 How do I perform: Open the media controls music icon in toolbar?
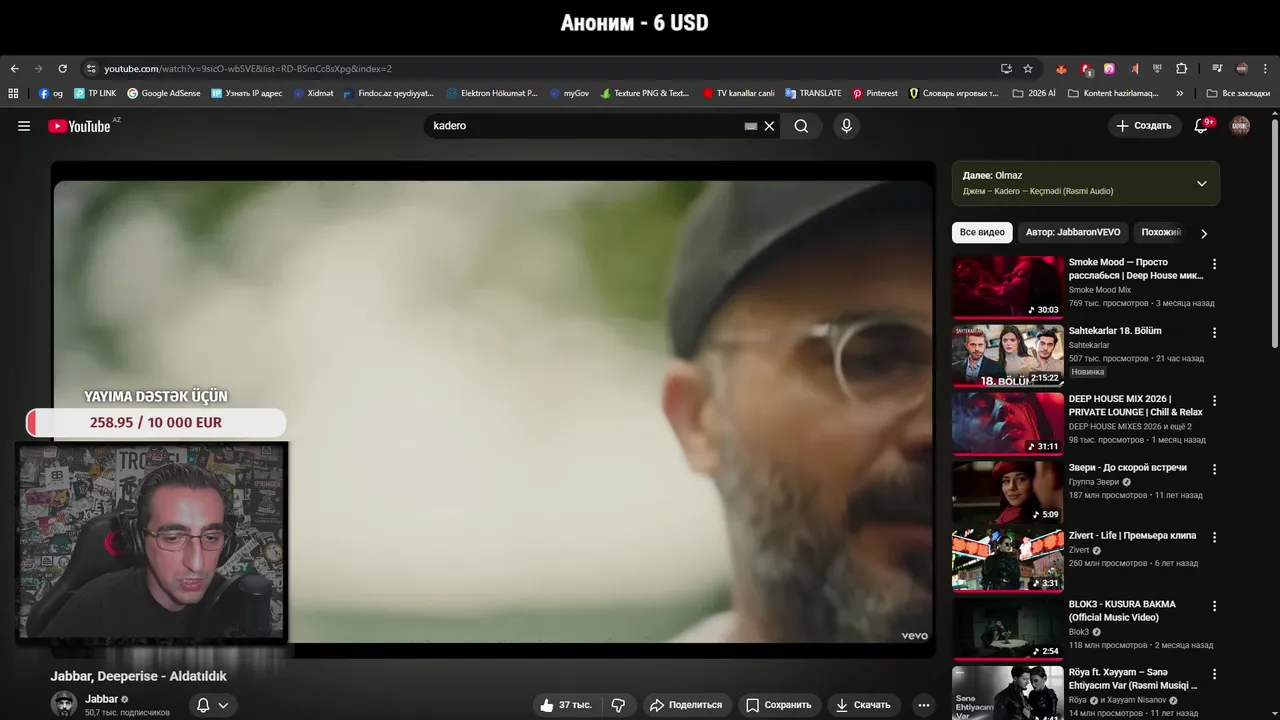click(x=1217, y=69)
